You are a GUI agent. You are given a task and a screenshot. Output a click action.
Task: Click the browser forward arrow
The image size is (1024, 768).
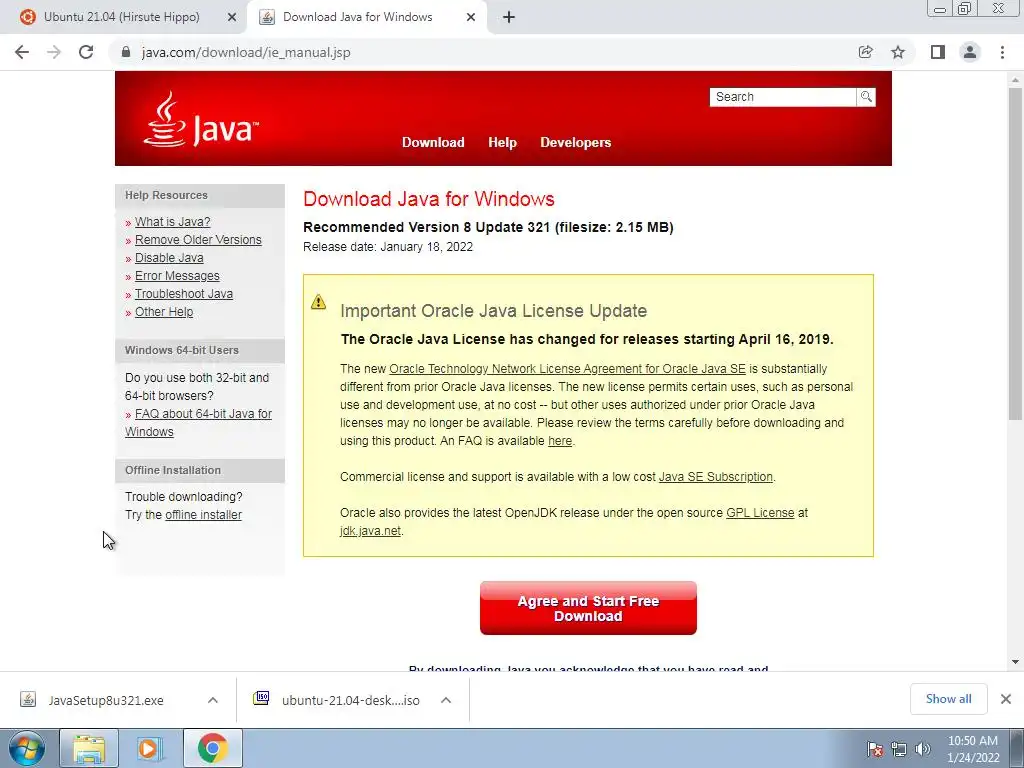[x=54, y=52]
